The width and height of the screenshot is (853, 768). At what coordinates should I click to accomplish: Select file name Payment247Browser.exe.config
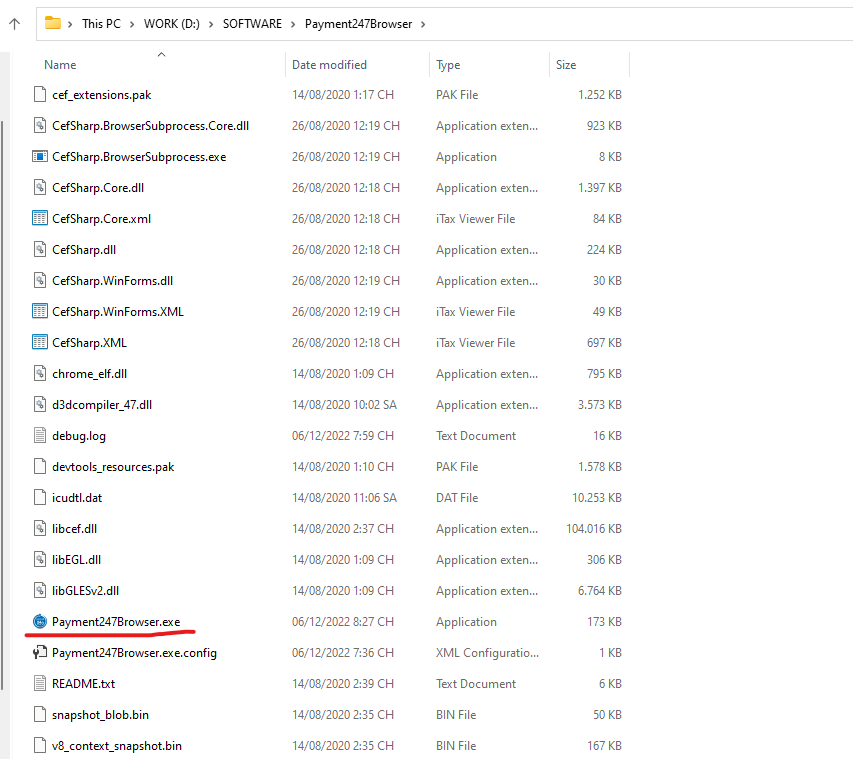point(134,653)
